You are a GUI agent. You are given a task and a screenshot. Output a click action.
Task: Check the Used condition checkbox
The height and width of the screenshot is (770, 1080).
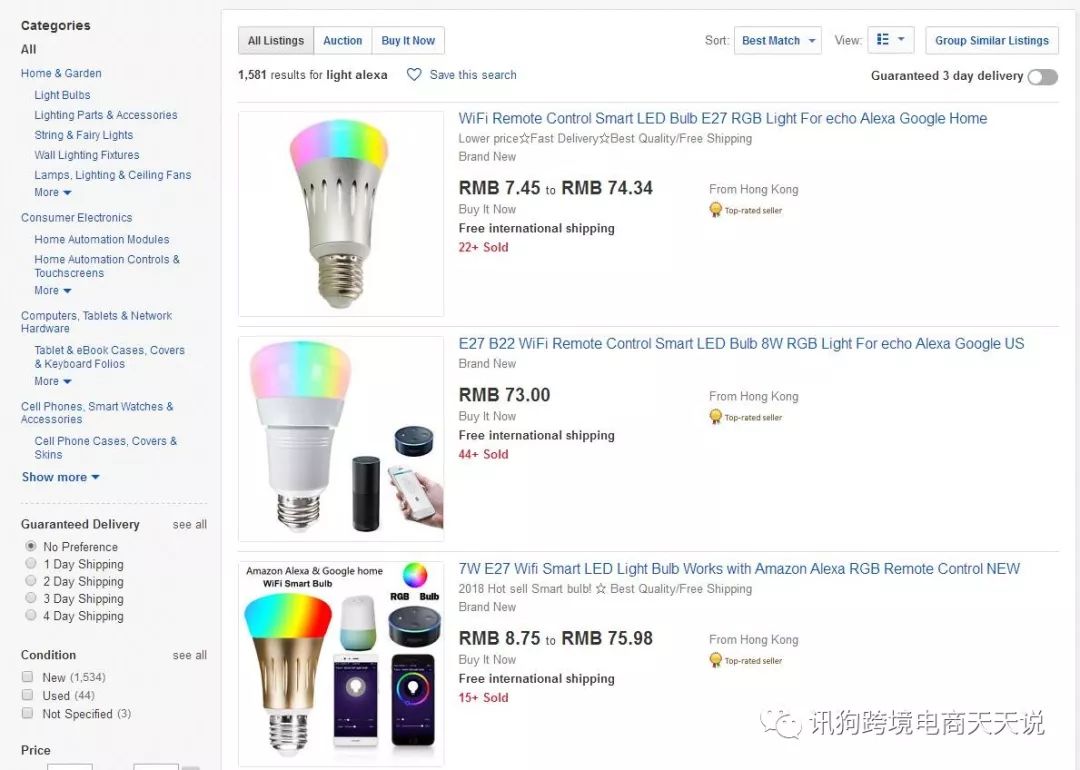(x=28, y=695)
